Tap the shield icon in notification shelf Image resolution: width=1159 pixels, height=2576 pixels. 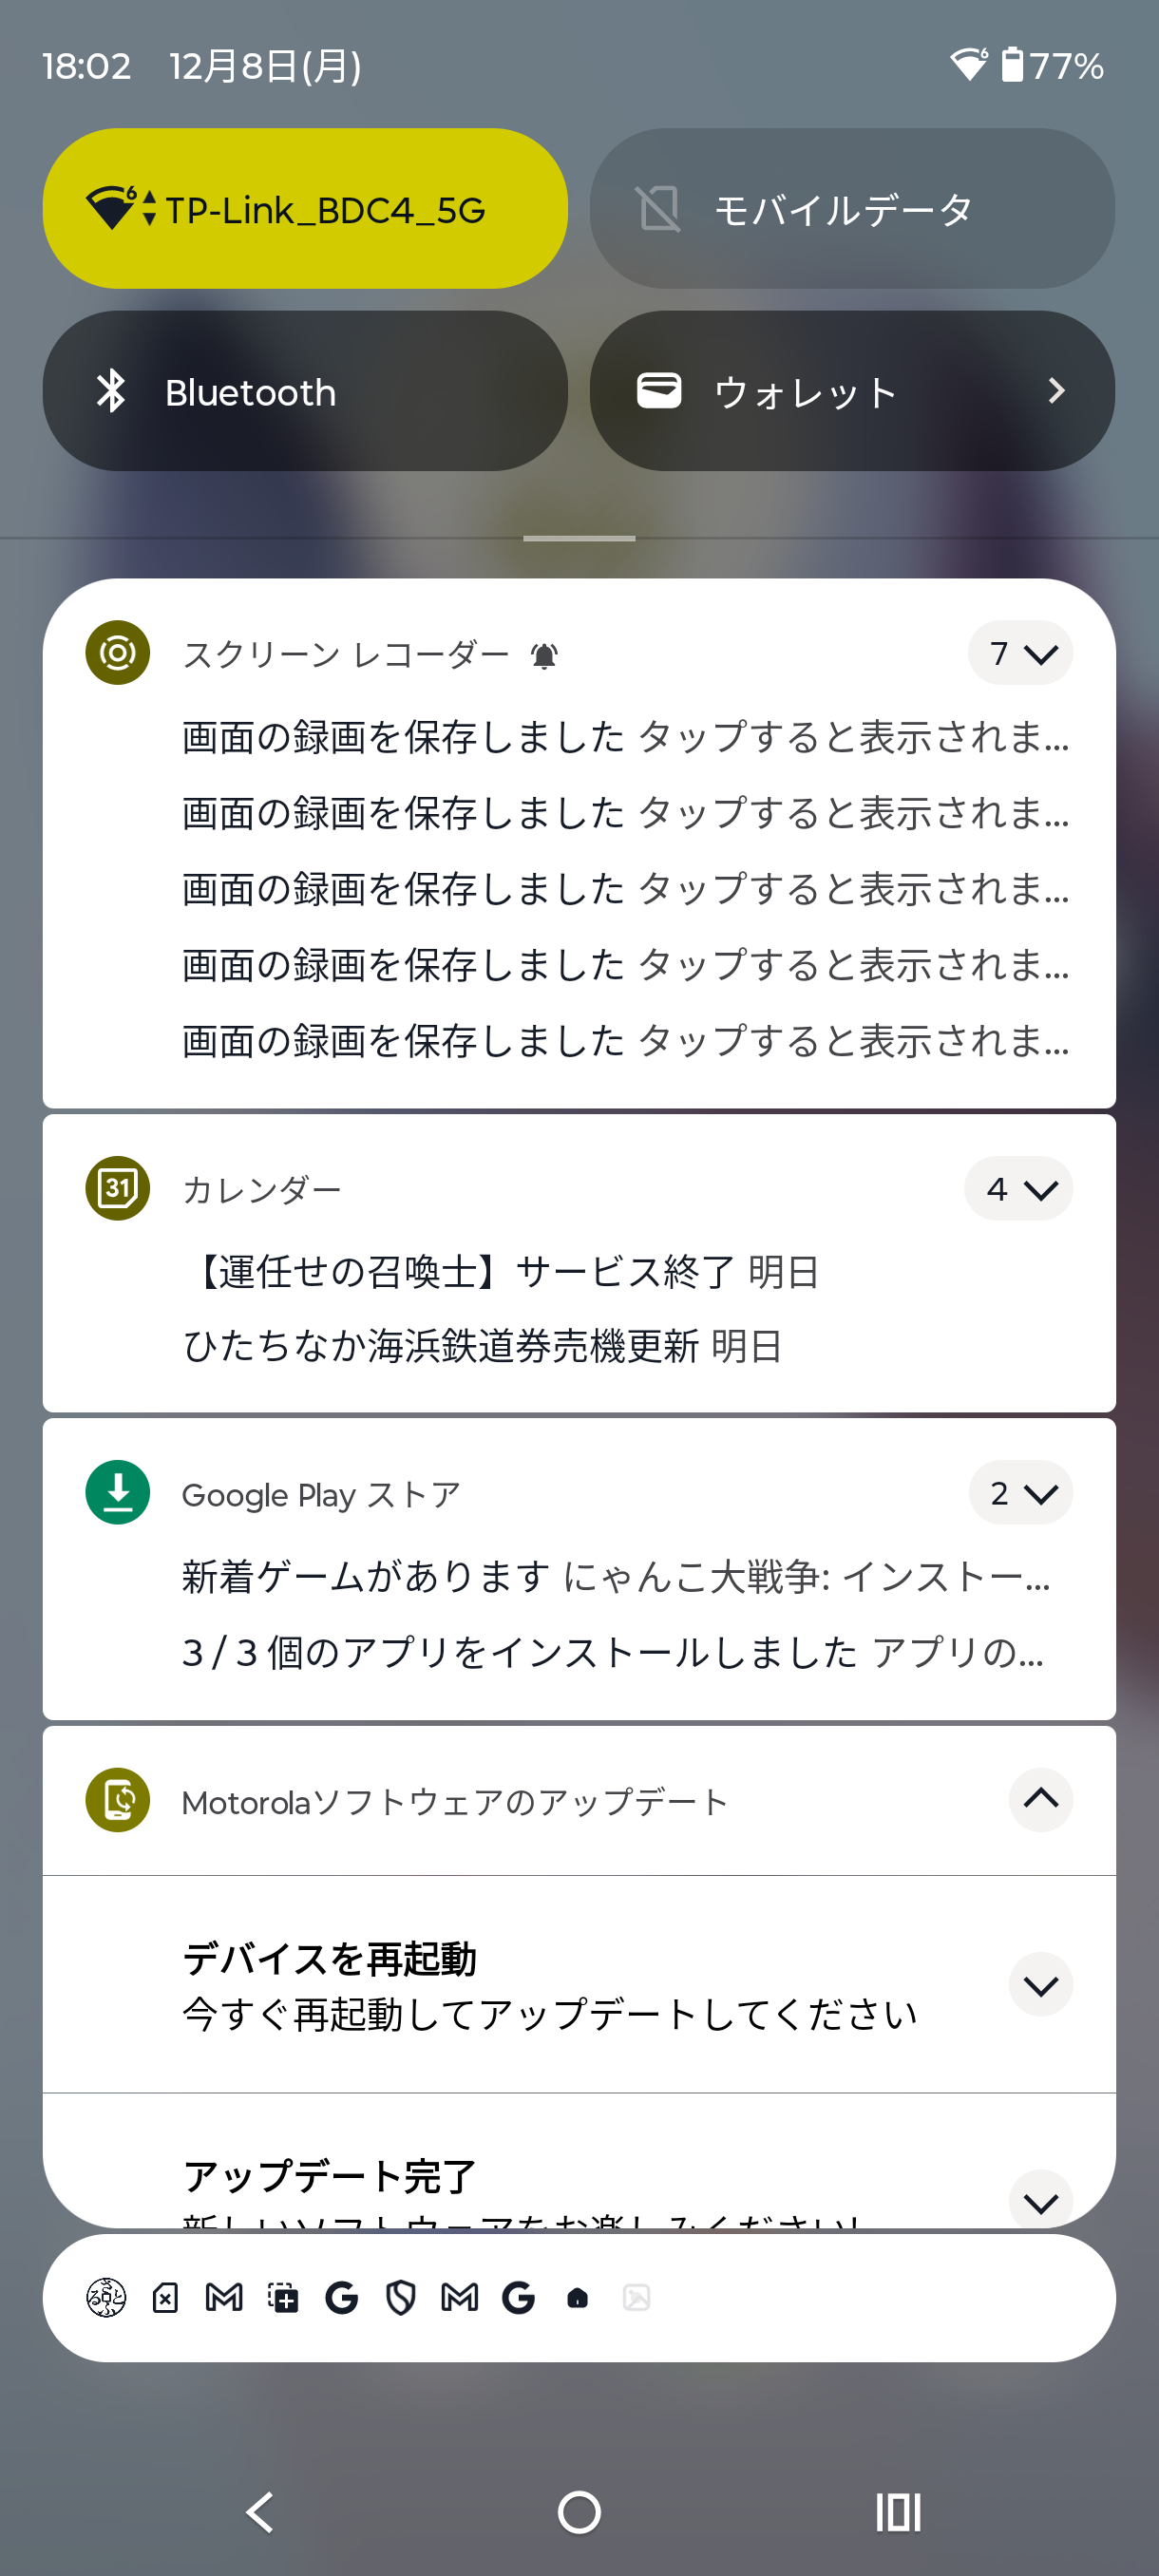[x=400, y=2298]
